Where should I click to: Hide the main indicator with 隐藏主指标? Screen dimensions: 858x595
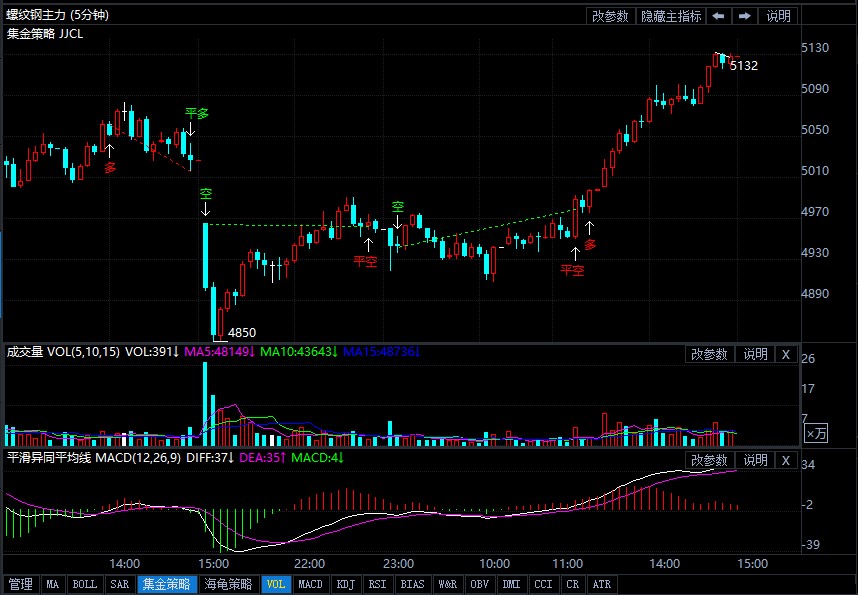671,16
